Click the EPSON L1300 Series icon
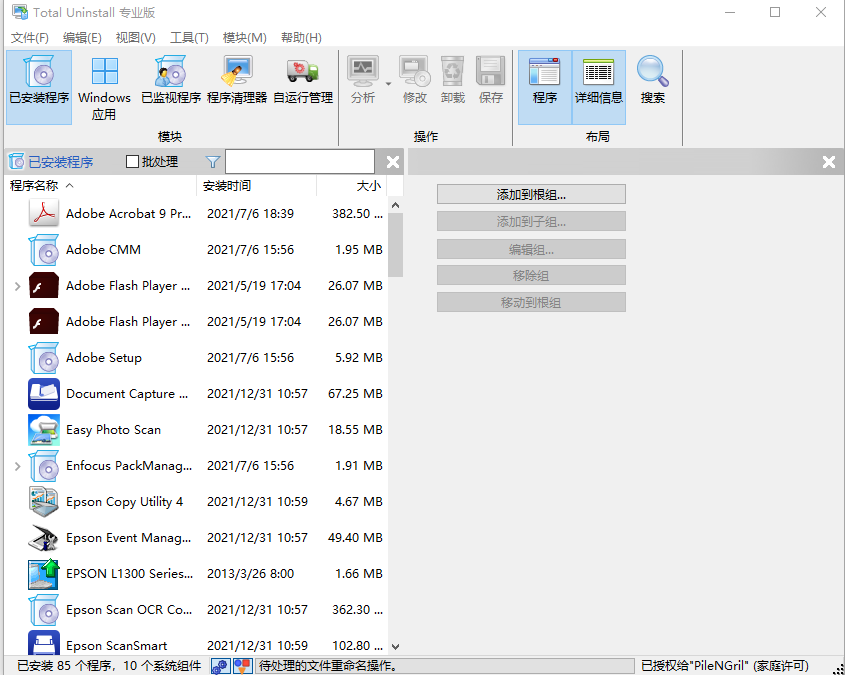The image size is (845, 675). click(x=44, y=574)
